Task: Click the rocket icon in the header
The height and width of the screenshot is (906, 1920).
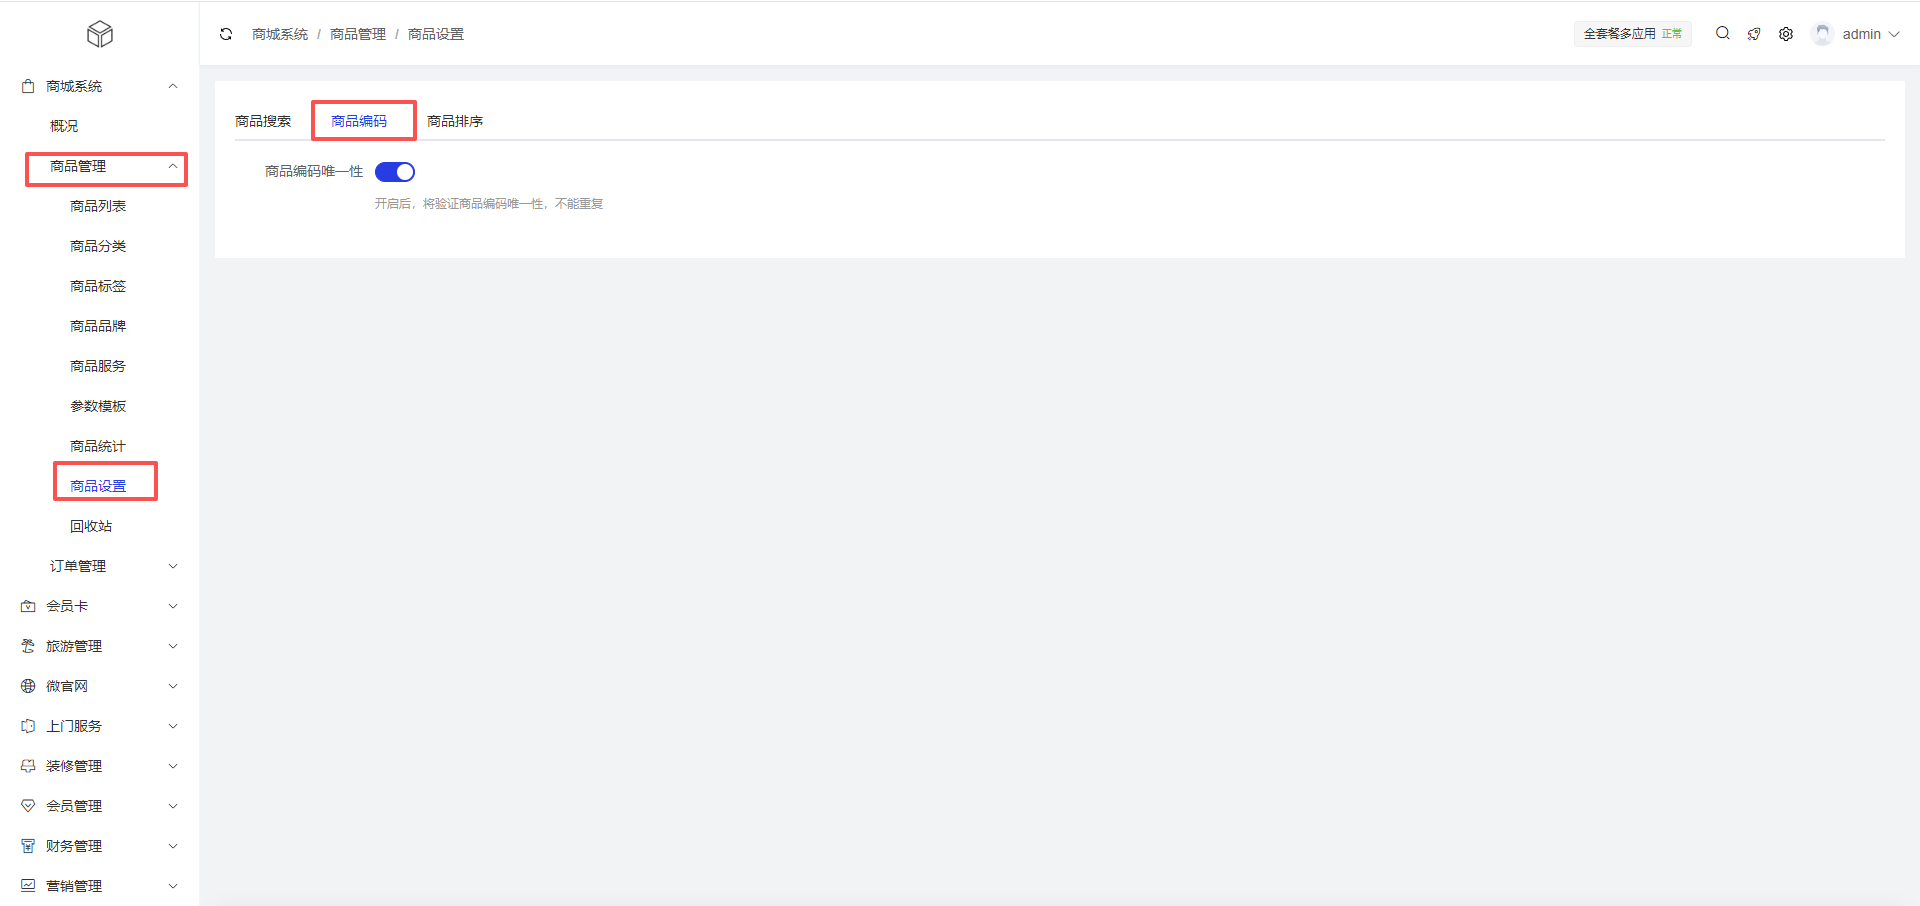Action: click(1754, 34)
